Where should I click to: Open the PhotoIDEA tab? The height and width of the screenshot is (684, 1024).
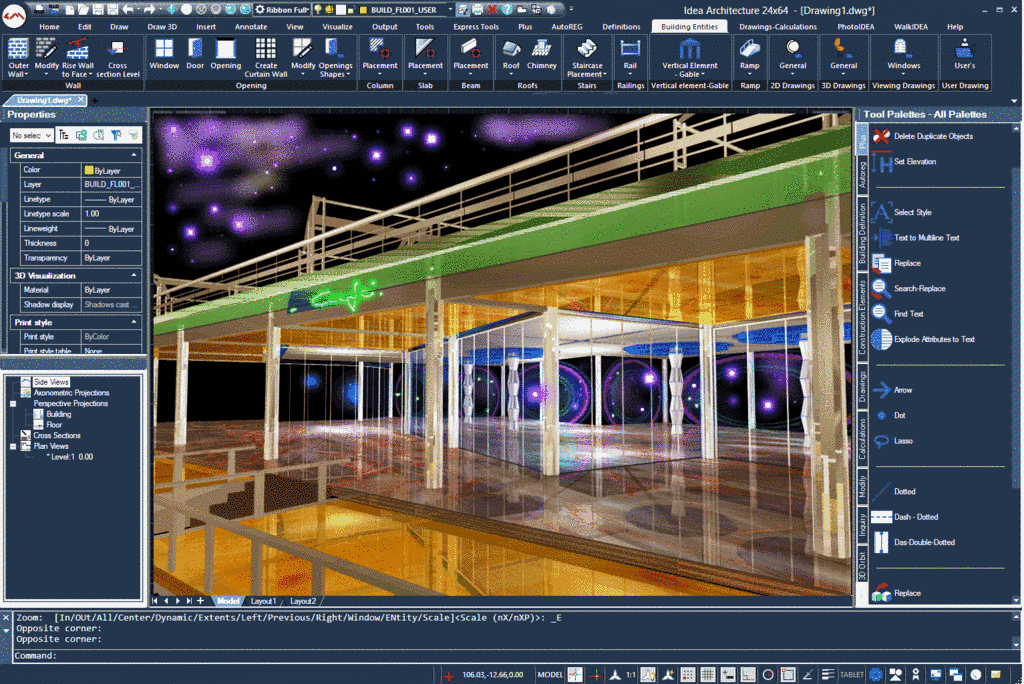[x=856, y=27]
